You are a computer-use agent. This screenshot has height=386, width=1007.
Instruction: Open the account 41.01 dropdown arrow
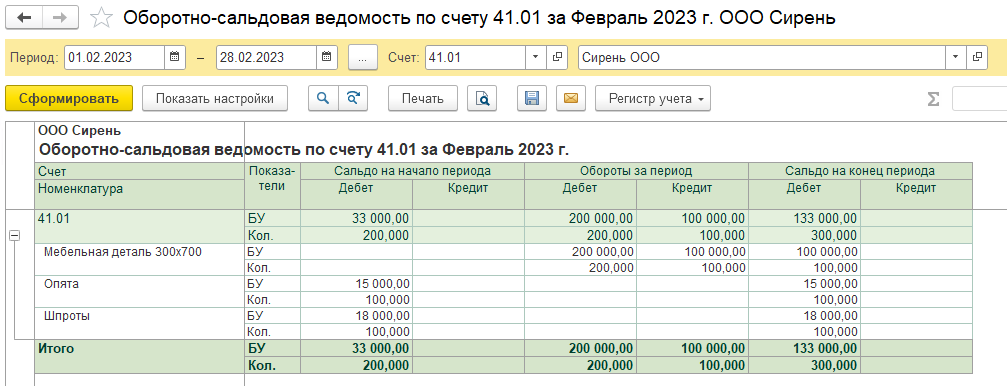click(x=536, y=57)
